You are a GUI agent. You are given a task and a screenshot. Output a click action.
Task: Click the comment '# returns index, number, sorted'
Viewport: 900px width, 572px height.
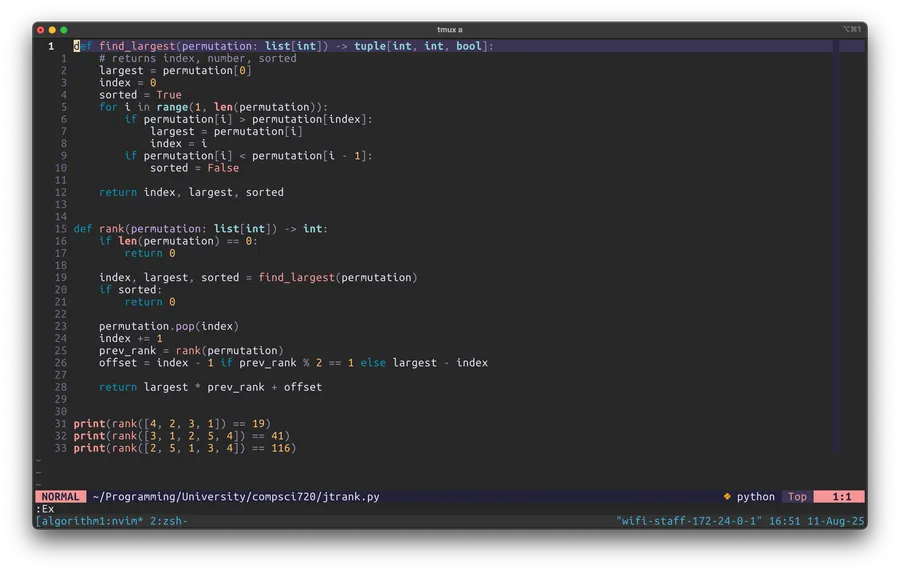197,59
